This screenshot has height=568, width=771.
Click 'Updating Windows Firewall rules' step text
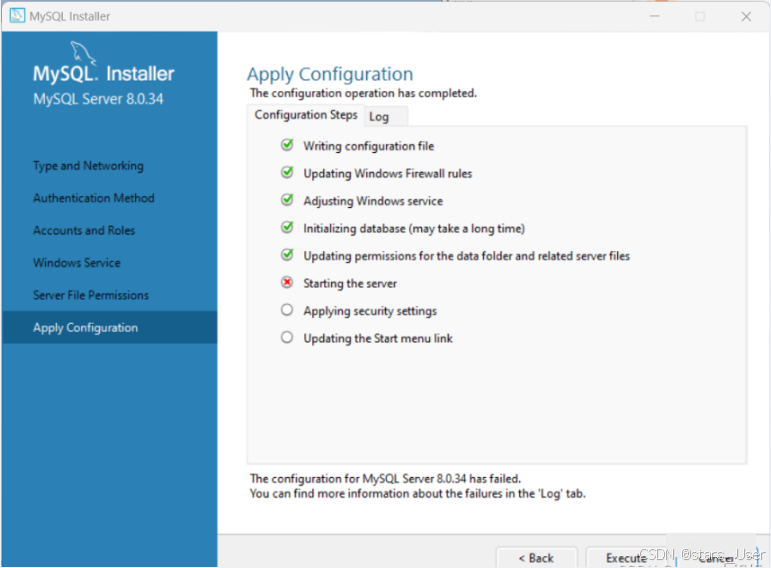tap(387, 174)
